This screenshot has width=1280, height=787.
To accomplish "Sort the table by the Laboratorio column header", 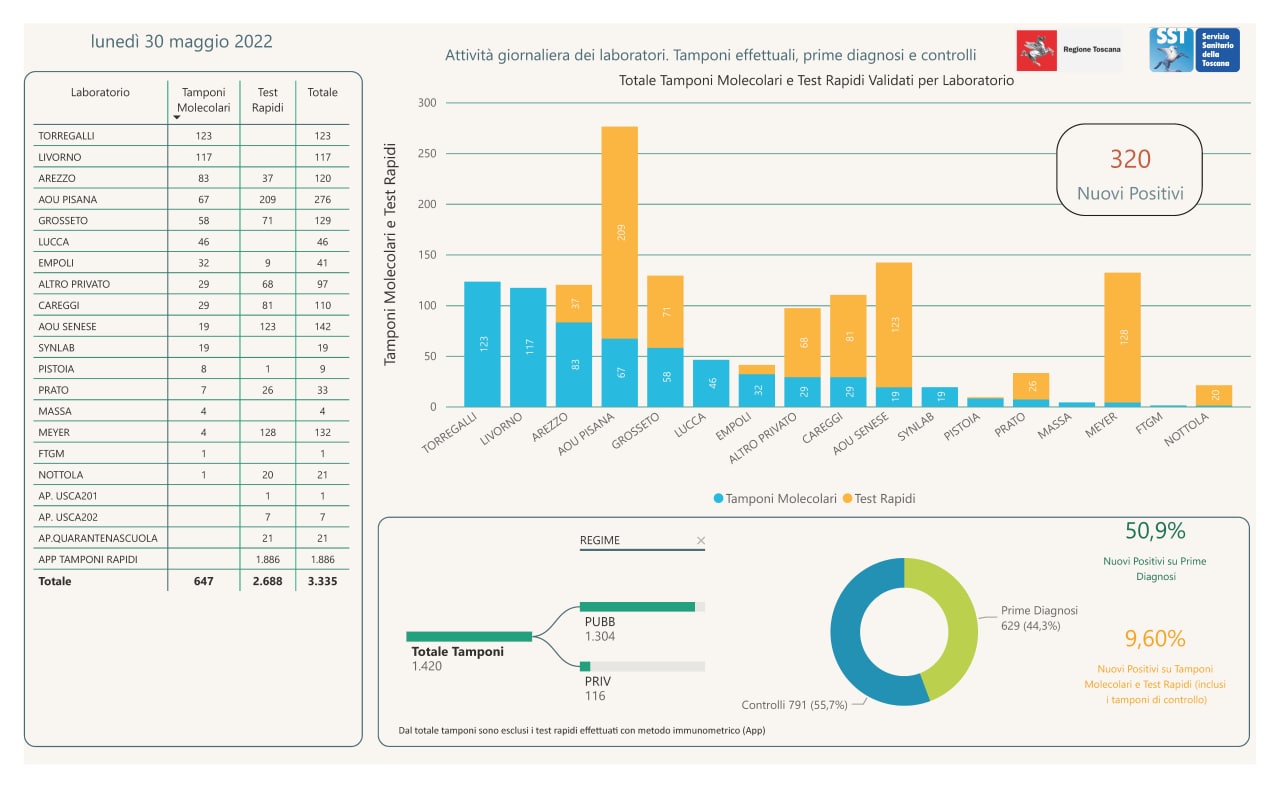I will click(100, 92).
